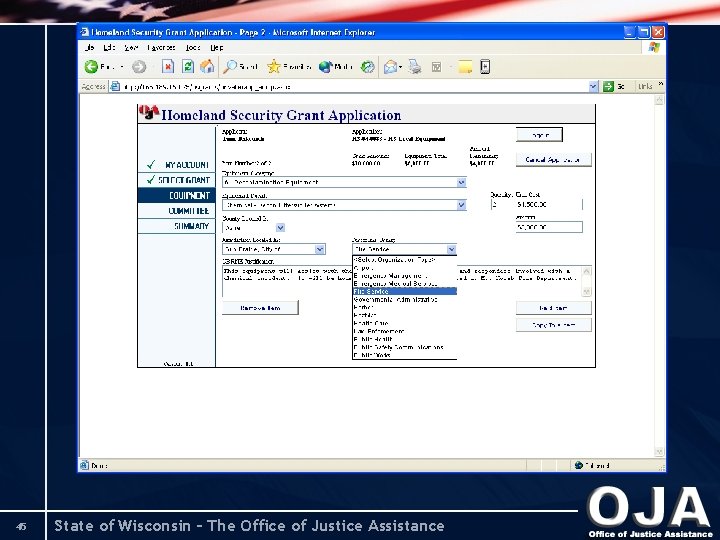Image resolution: width=720 pixels, height=540 pixels.
Task: Click the Internet Explorer title bar icon
Action: (84, 32)
